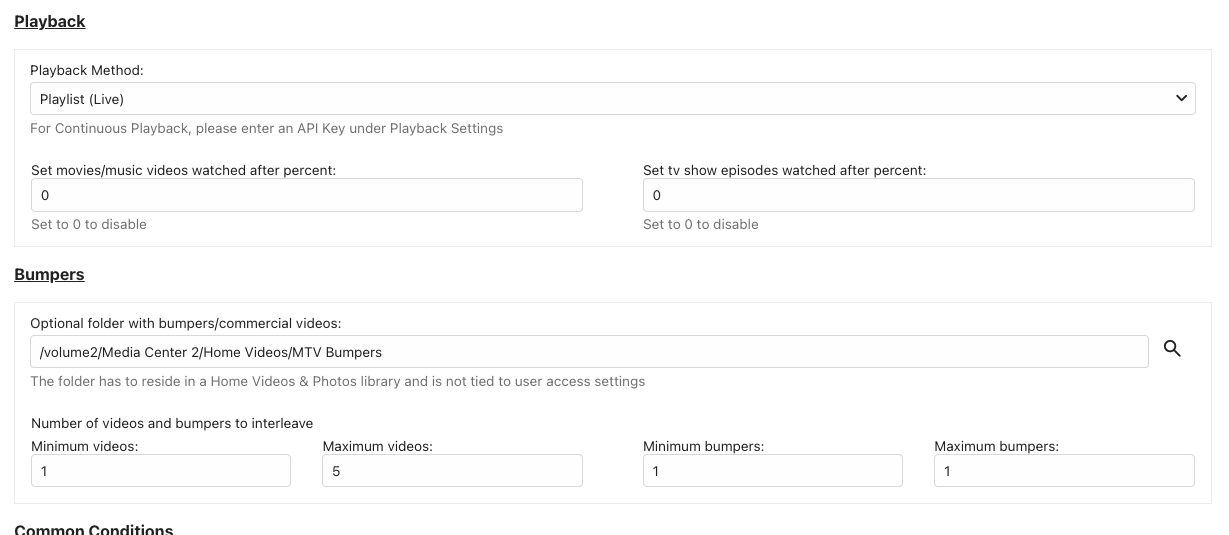This screenshot has height=535, width=1229.
Task: Click the Maximum bumpers input field
Action: (x=1064, y=471)
